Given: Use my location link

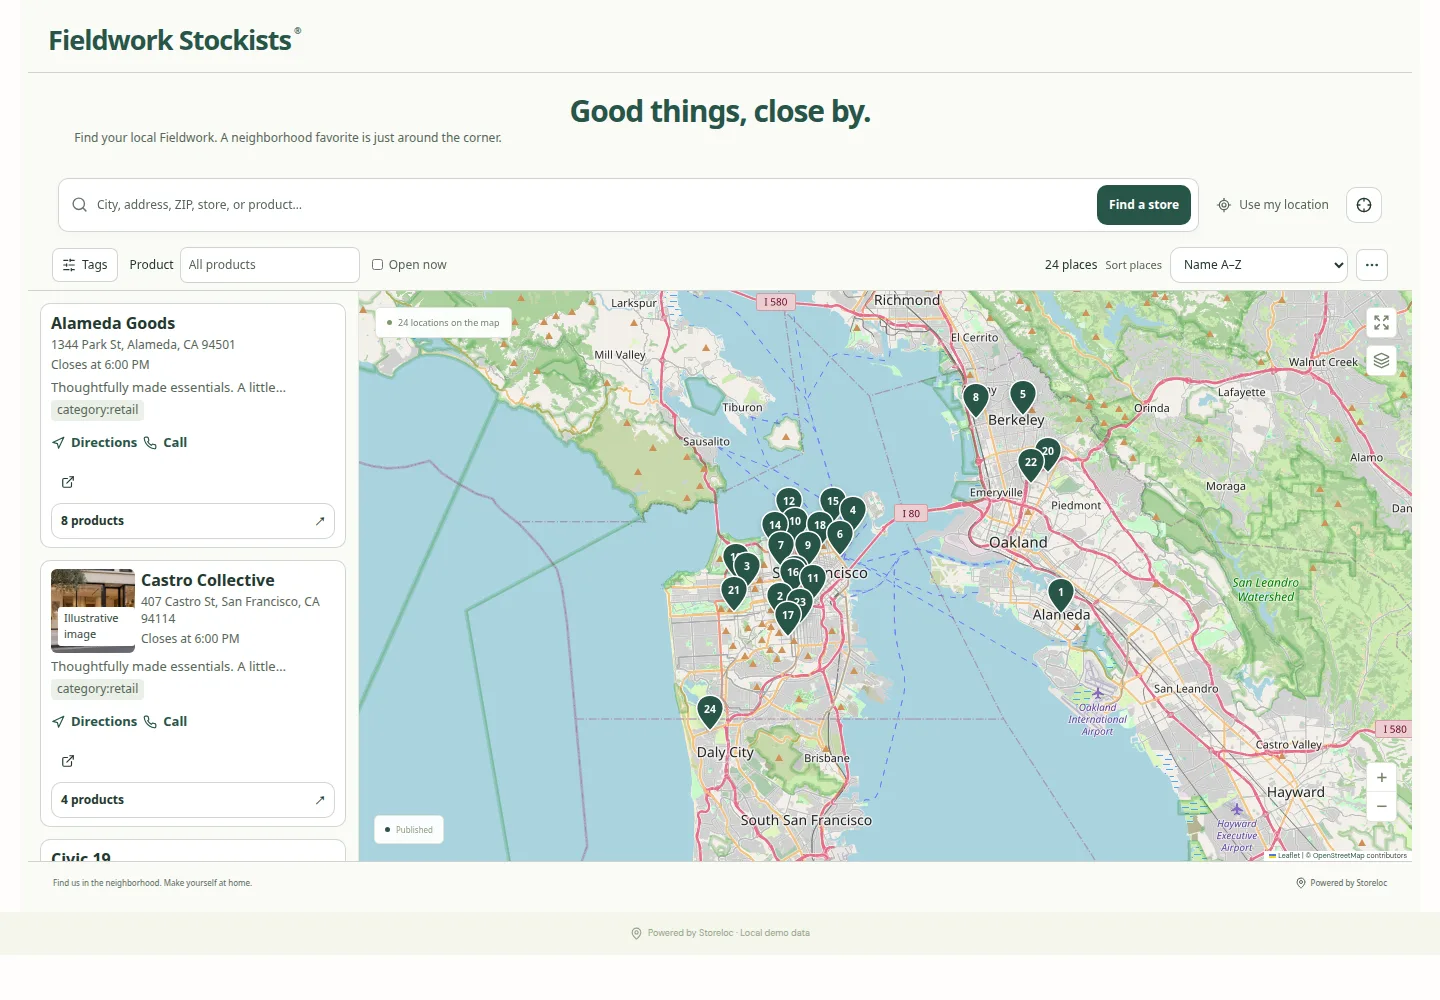Looking at the screenshot, I should pos(1273,205).
